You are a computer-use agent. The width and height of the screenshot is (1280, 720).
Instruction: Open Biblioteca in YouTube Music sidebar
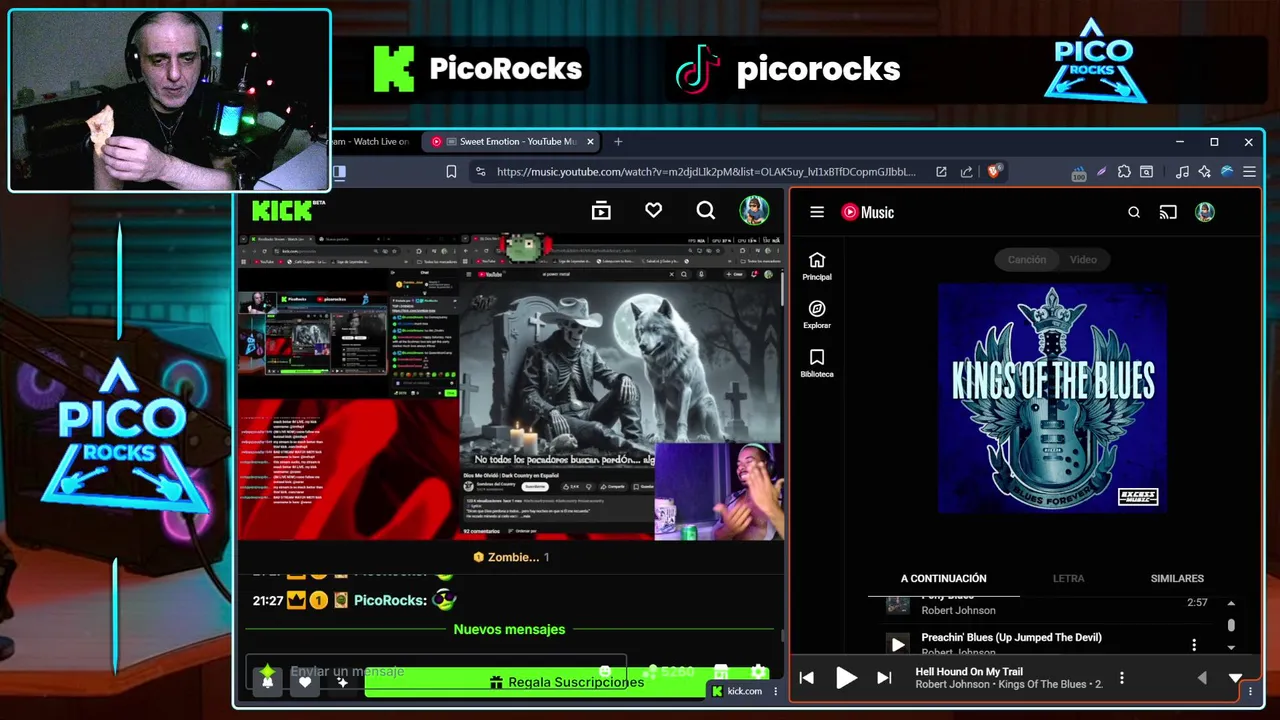(x=817, y=364)
